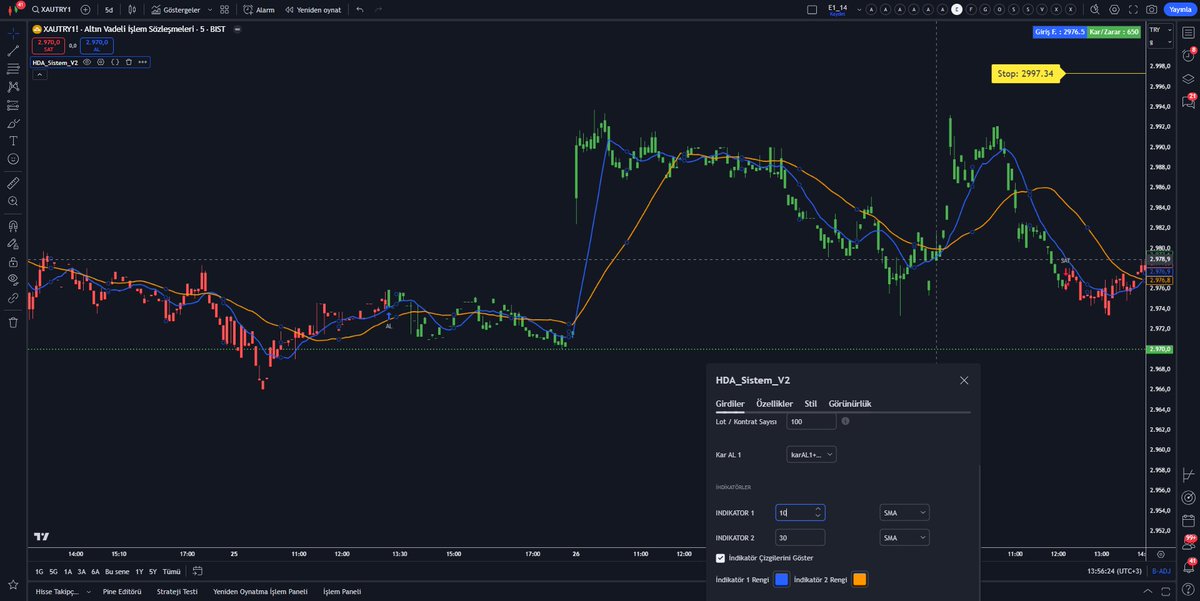Click the INDIKATOR 1 value field
The width and height of the screenshot is (1200, 601).
800,512
